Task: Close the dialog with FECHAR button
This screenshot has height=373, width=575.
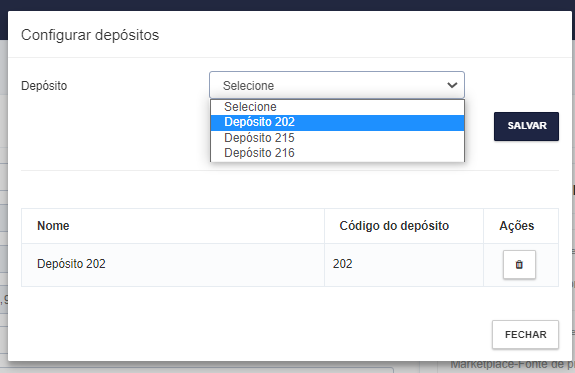Action: [x=525, y=334]
